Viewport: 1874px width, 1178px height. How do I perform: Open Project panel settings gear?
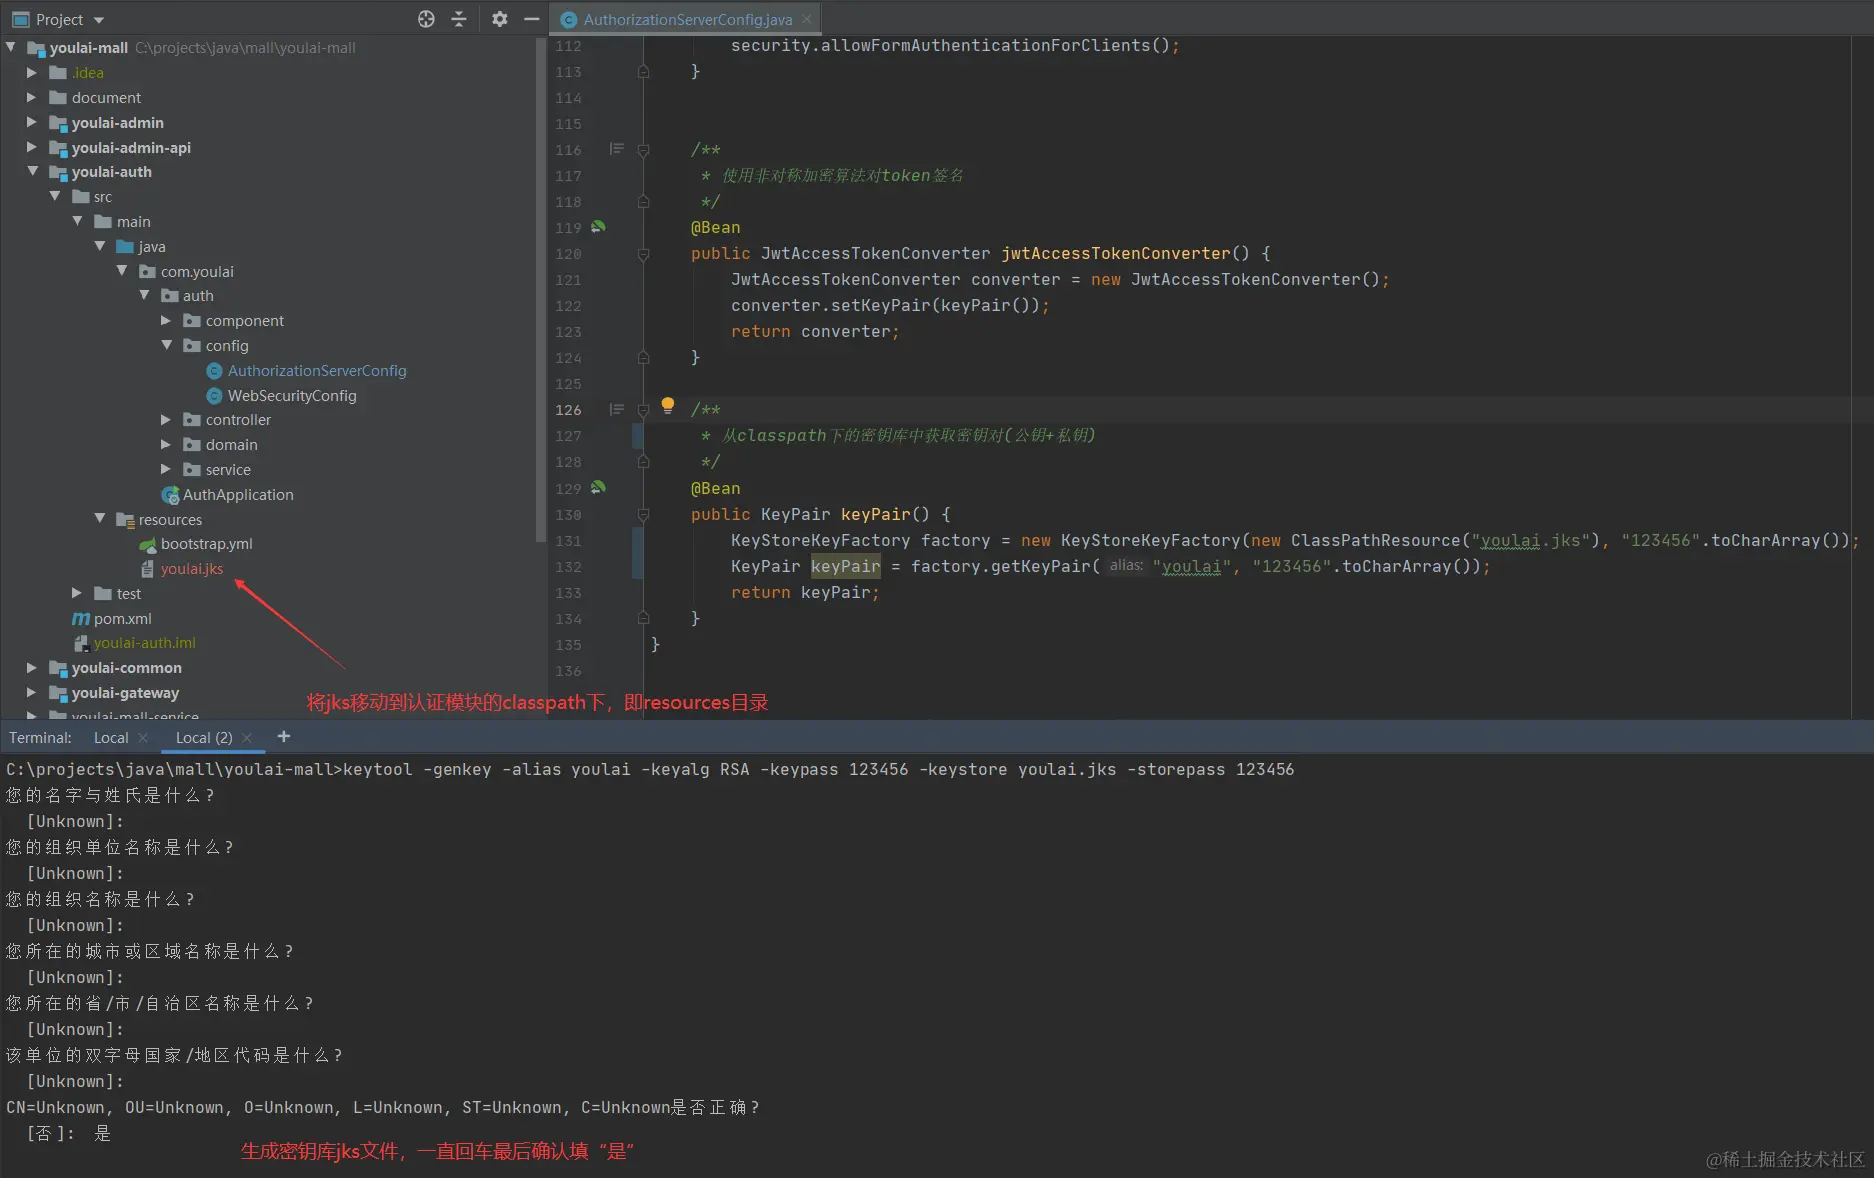pos(500,19)
